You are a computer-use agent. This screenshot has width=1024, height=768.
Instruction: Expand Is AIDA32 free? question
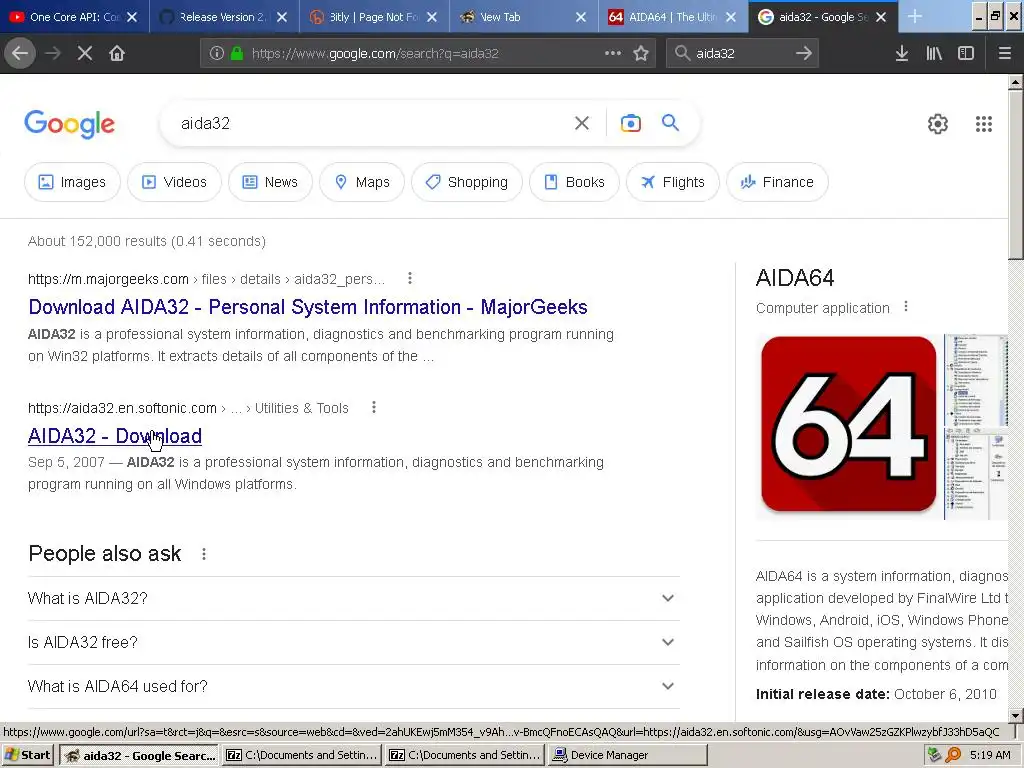[354, 642]
